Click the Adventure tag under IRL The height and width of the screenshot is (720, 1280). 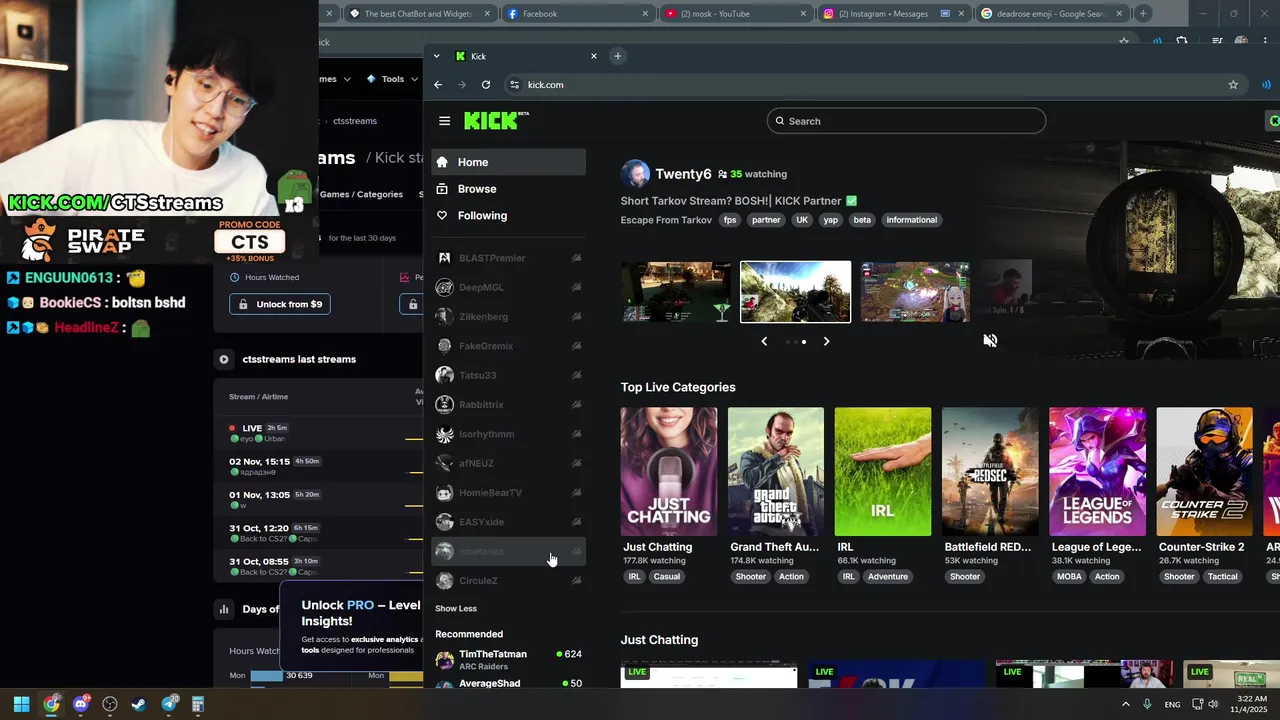(x=888, y=577)
